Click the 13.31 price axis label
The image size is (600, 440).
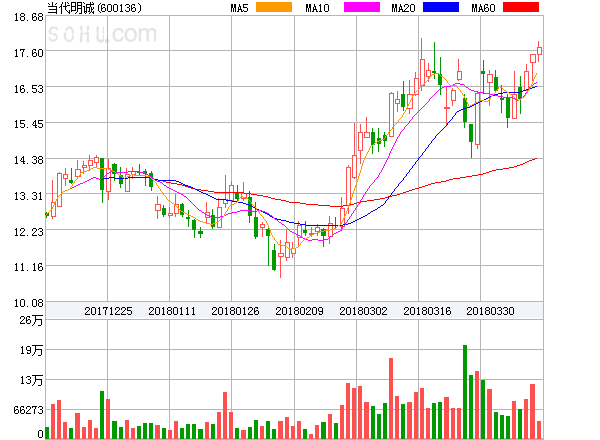pos(29,196)
